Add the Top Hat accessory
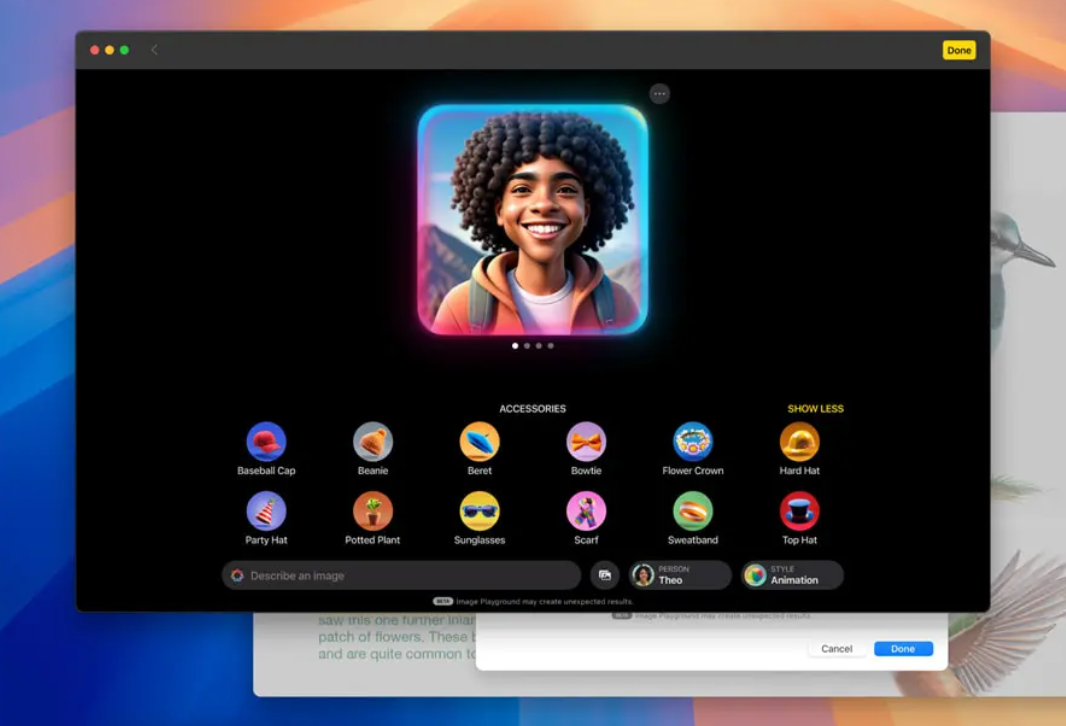Viewport: 1066px width, 726px height. point(800,511)
